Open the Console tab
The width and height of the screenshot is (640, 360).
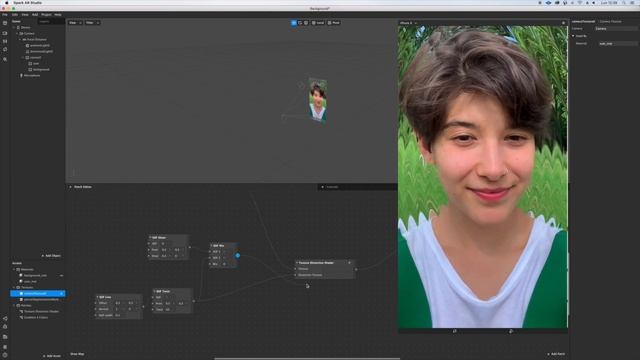tap(332, 187)
